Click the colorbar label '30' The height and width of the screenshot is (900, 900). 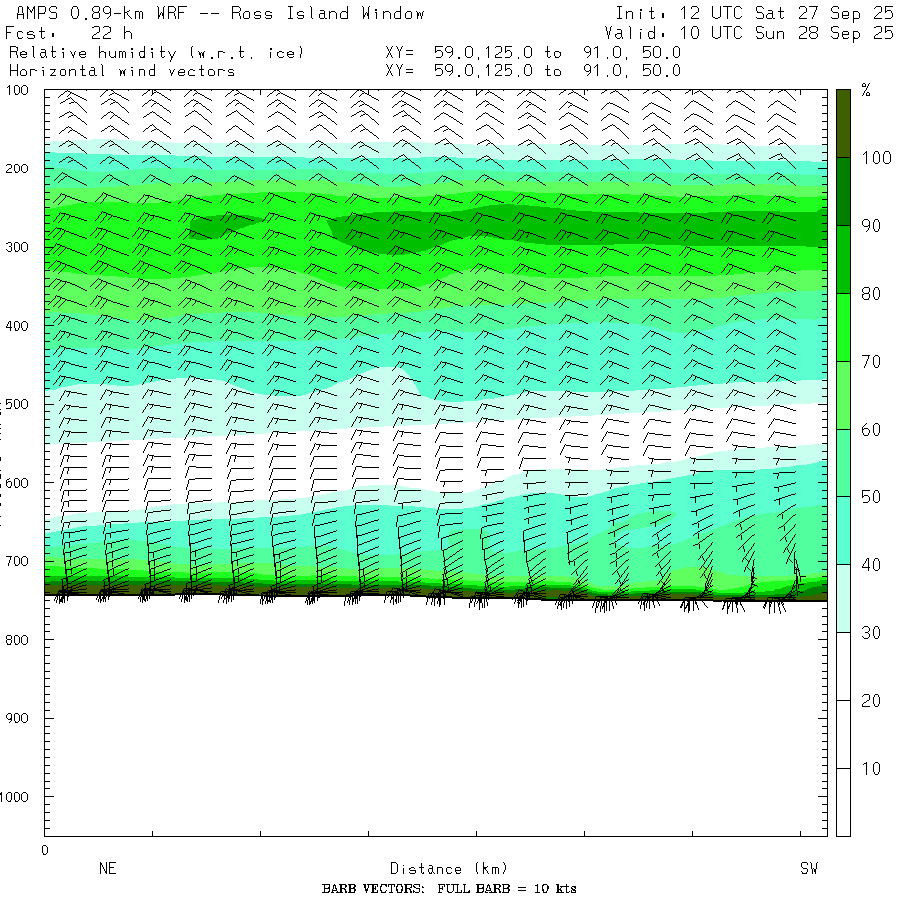(x=871, y=633)
